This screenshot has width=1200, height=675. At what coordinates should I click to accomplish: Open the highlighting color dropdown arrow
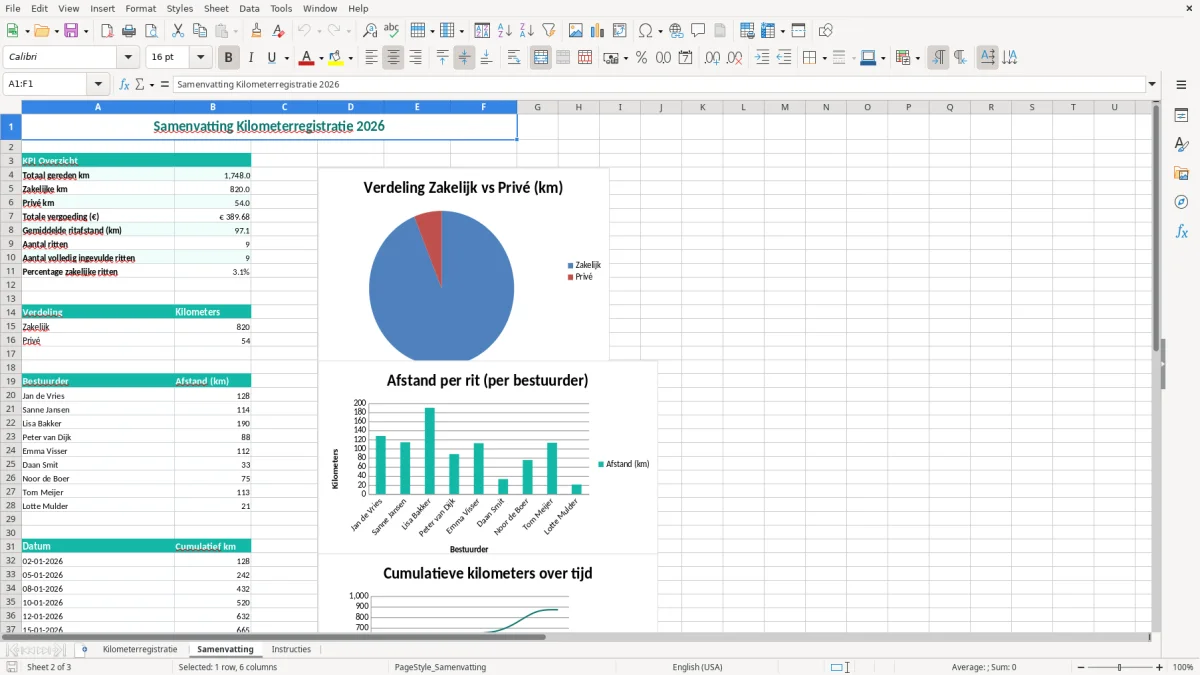coord(350,58)
